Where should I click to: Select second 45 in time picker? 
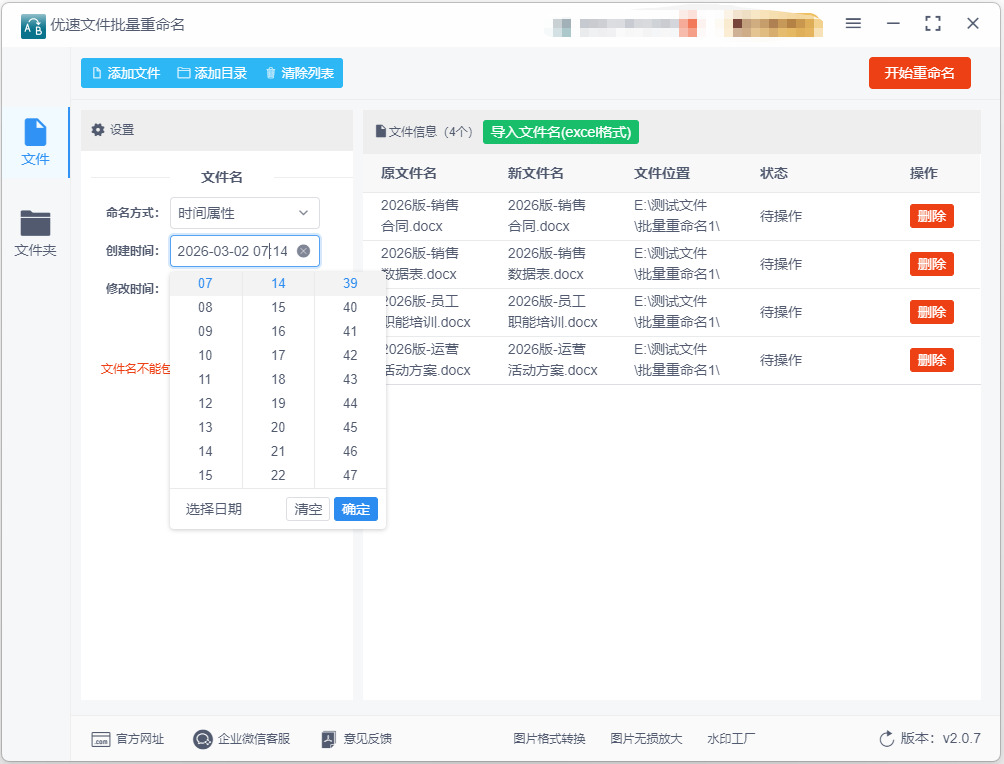(x=350, y=427)
